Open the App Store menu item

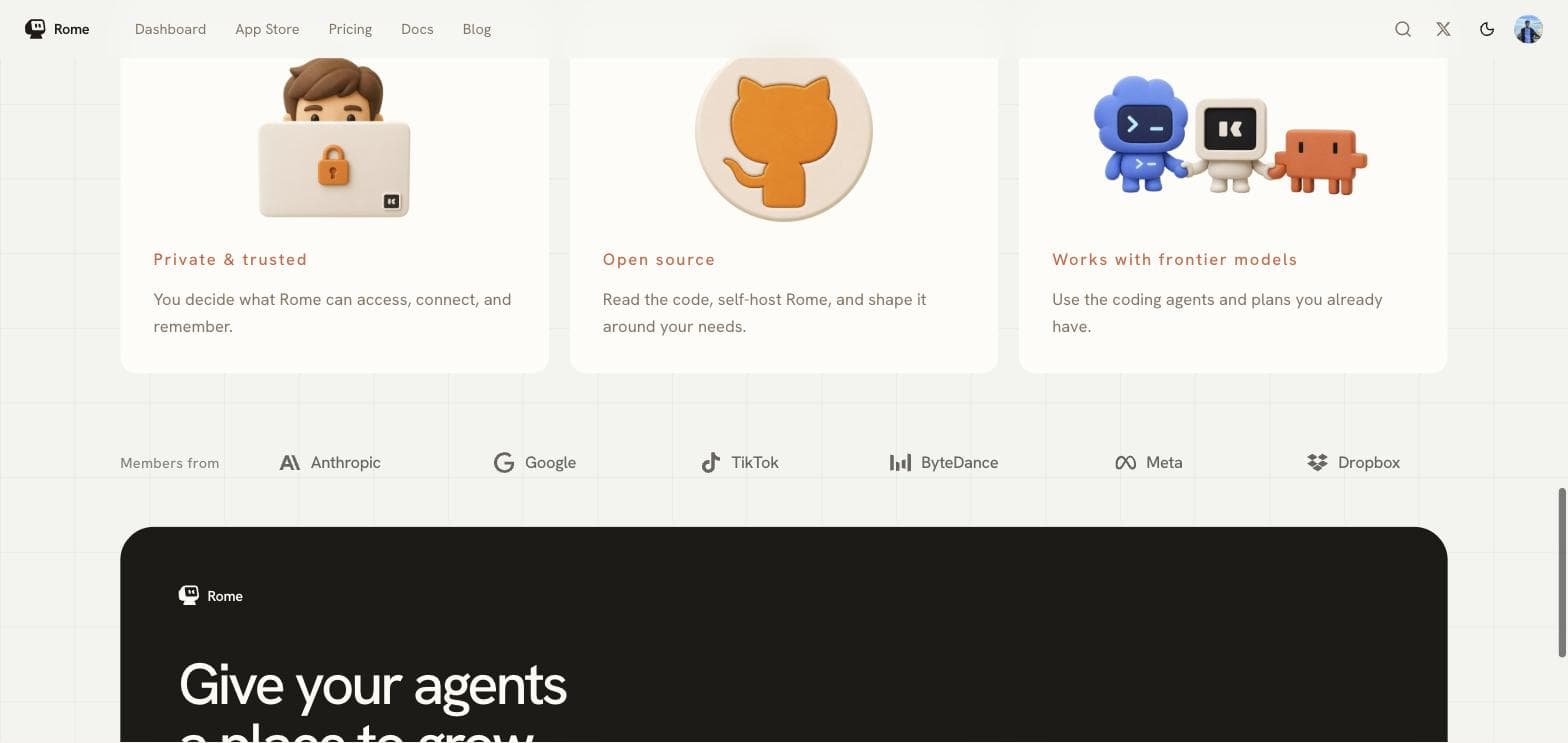[267, 29]
